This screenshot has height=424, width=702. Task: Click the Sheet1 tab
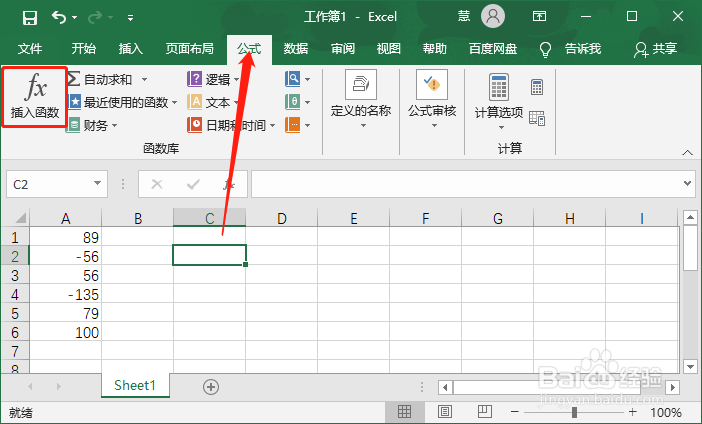[x=135, y=385]
